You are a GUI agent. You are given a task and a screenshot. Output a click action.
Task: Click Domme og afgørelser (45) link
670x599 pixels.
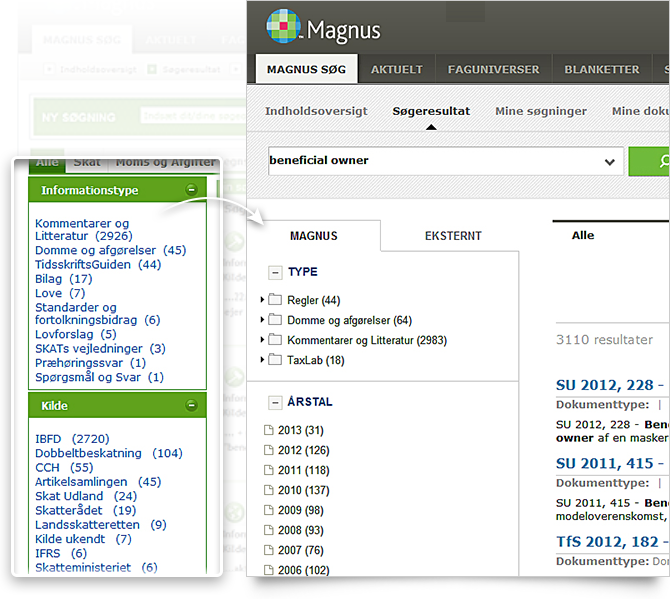click(111, 250)
